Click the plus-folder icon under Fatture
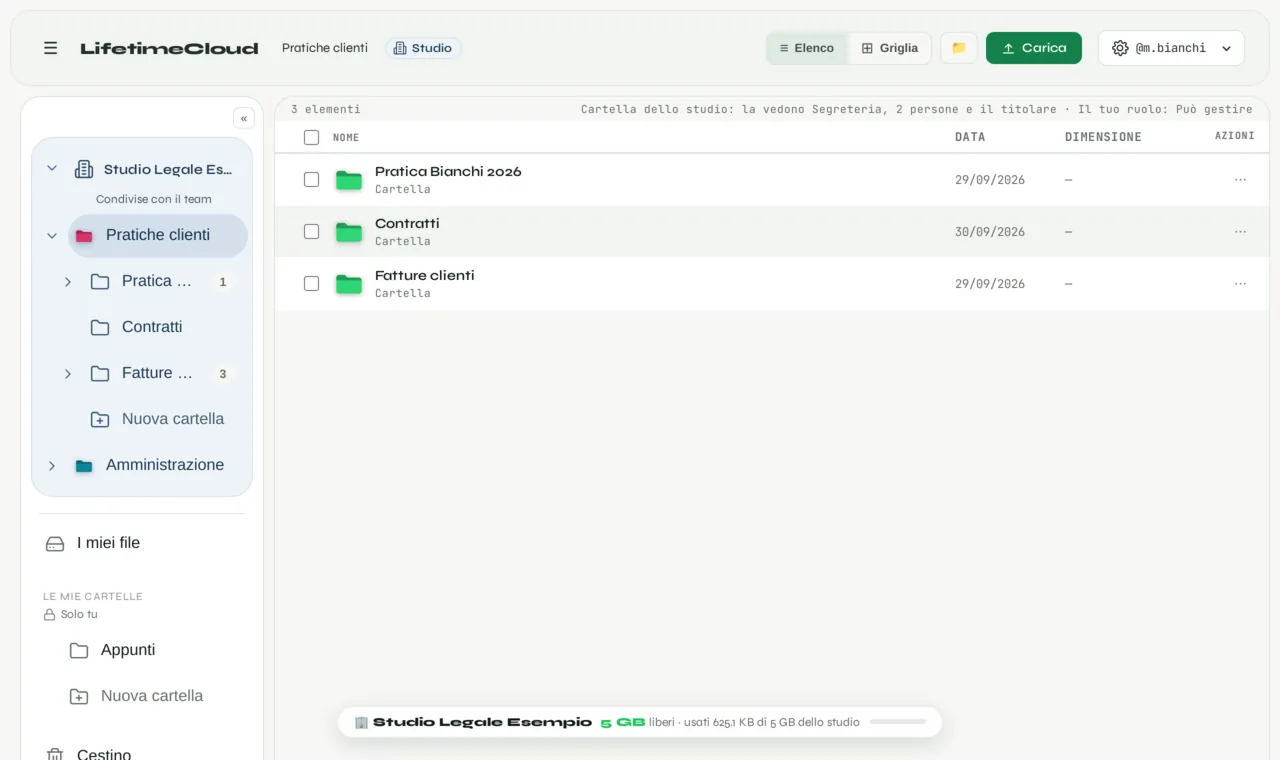The image size is (1280, 760). [x=100, y=420]
